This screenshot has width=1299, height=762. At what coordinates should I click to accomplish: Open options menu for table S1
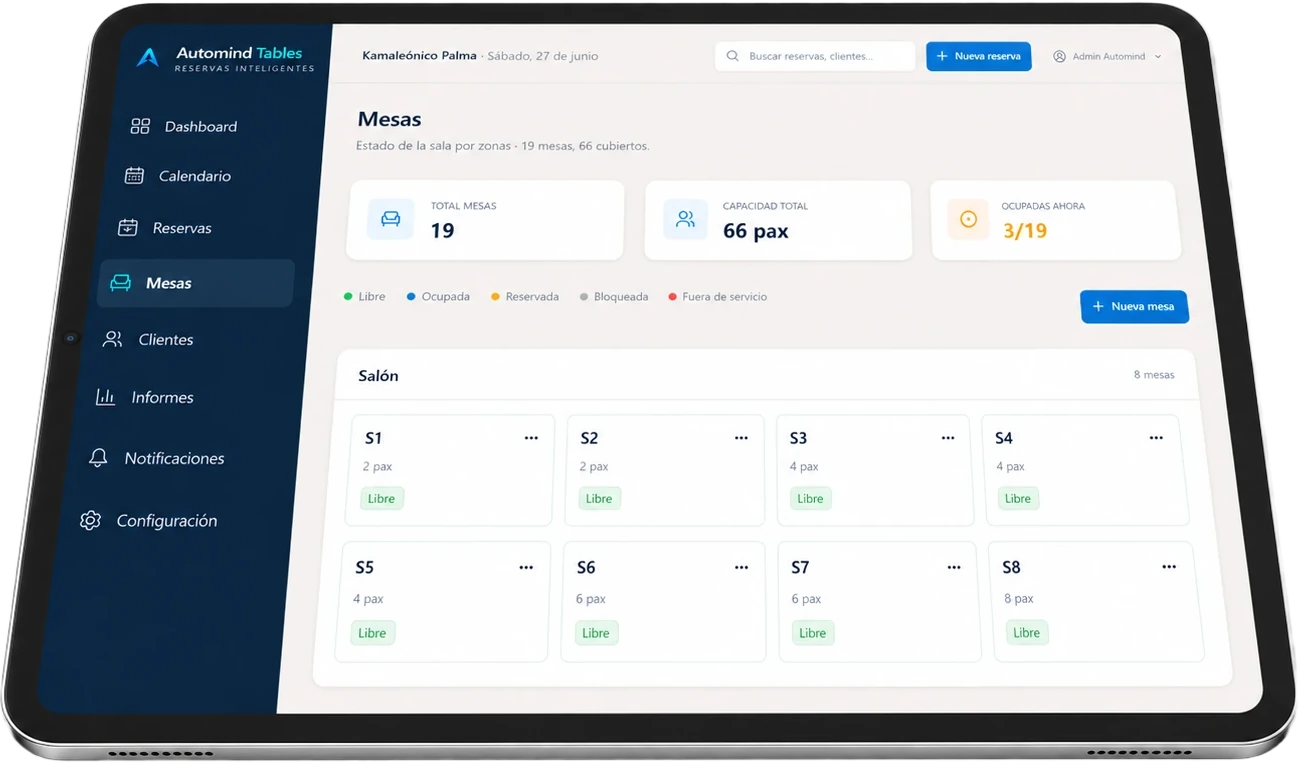click(x=531, y=438)
